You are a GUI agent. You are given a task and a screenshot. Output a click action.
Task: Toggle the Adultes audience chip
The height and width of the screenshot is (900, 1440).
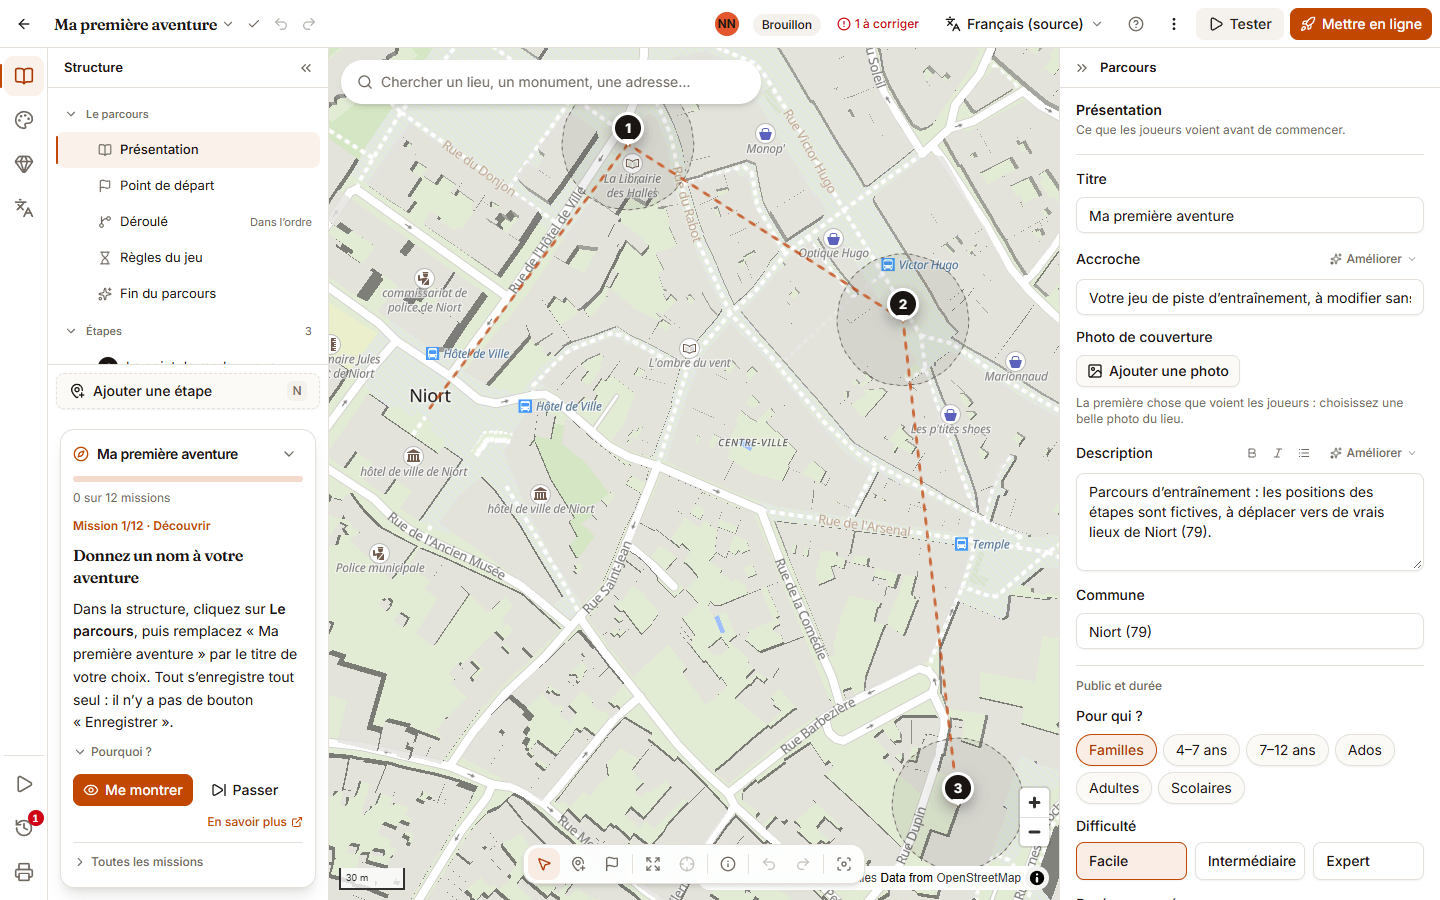[x=1114, y=788]
